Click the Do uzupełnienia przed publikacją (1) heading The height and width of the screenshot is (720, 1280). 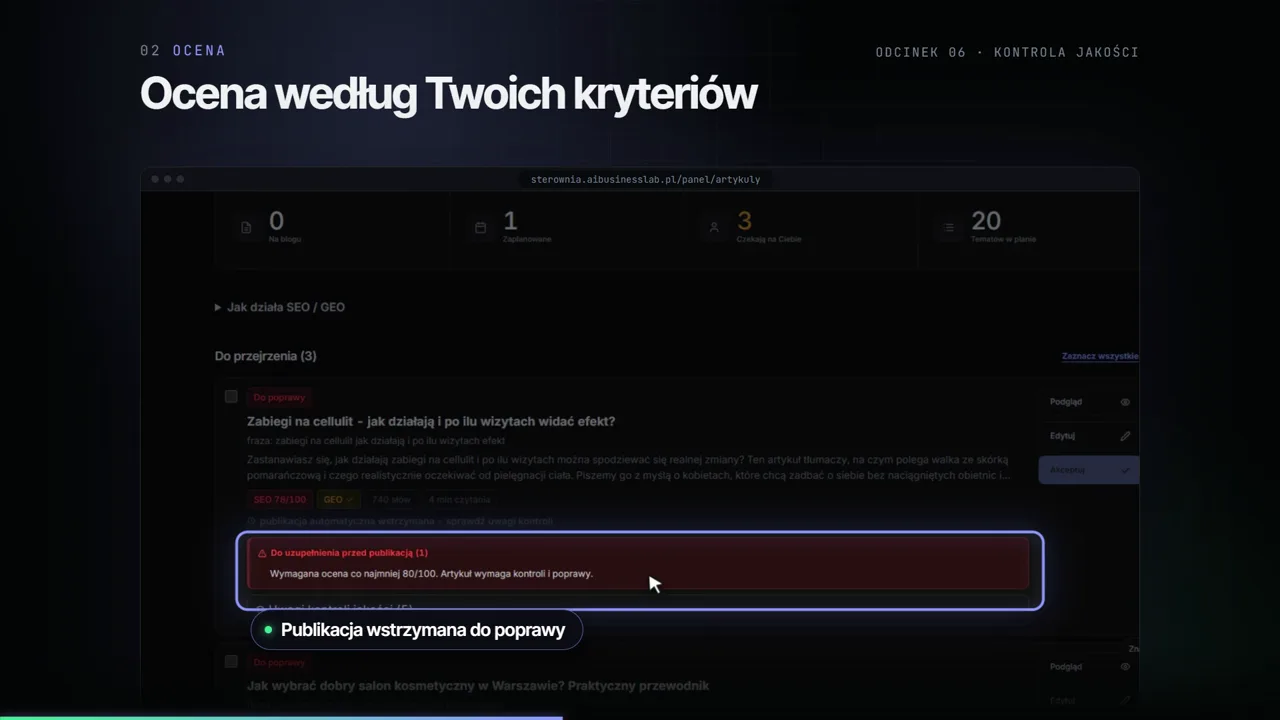(349, 553)
